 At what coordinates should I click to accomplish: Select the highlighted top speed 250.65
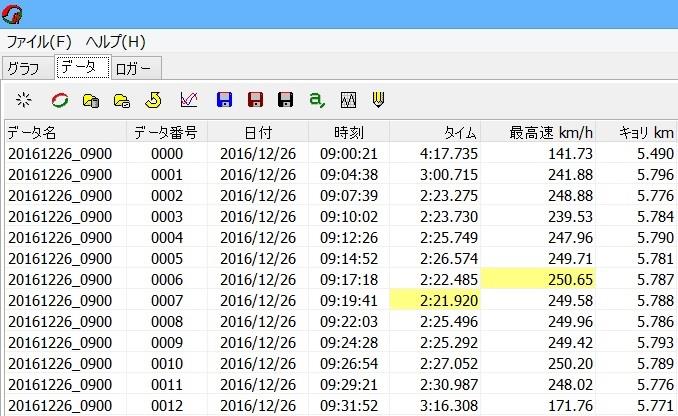coord(538,279)
